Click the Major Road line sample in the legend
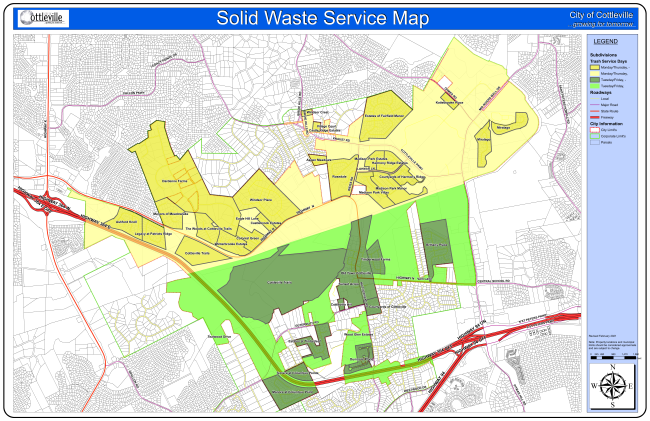 [594, 105]
